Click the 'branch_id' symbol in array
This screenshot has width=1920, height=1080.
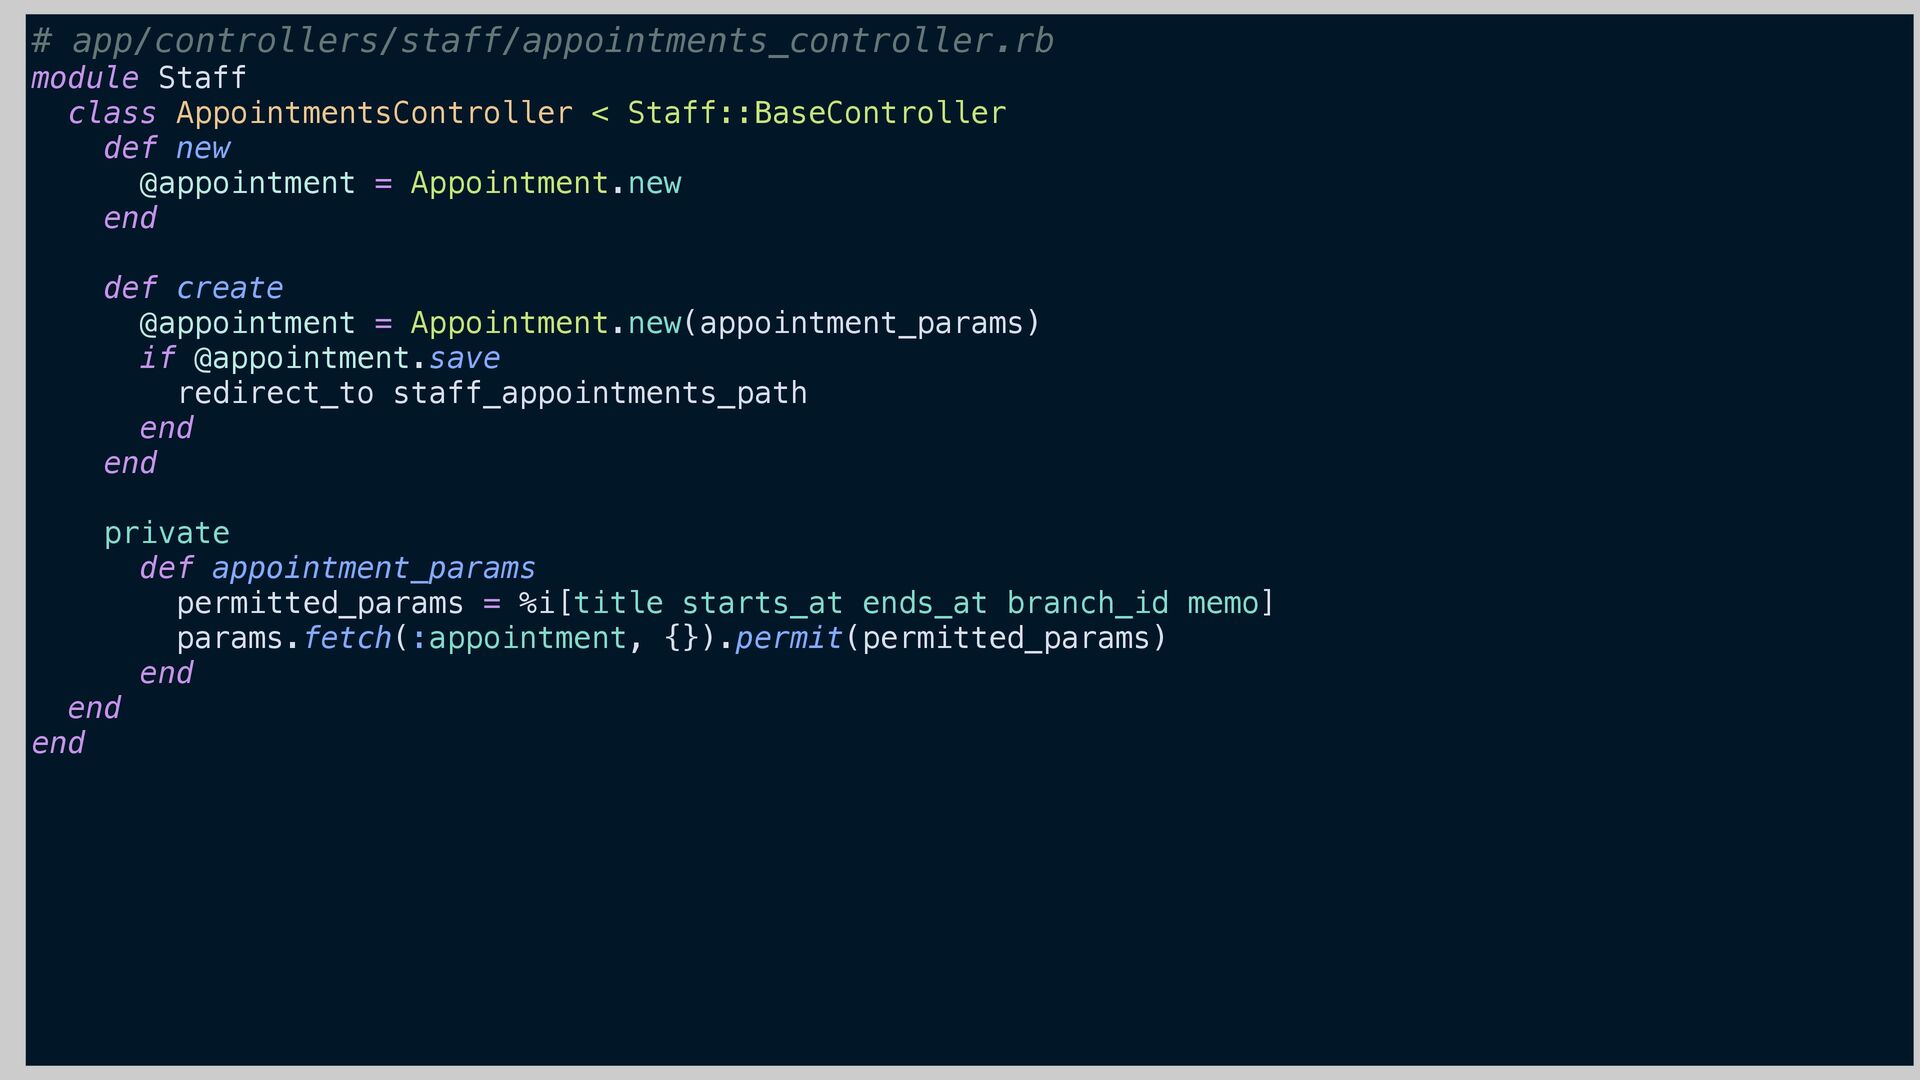(x=1087, y=603)
